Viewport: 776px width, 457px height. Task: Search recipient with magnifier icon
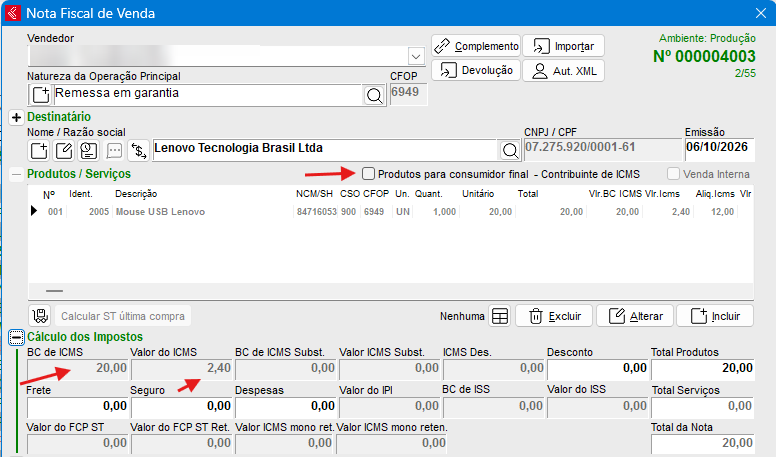510,150
